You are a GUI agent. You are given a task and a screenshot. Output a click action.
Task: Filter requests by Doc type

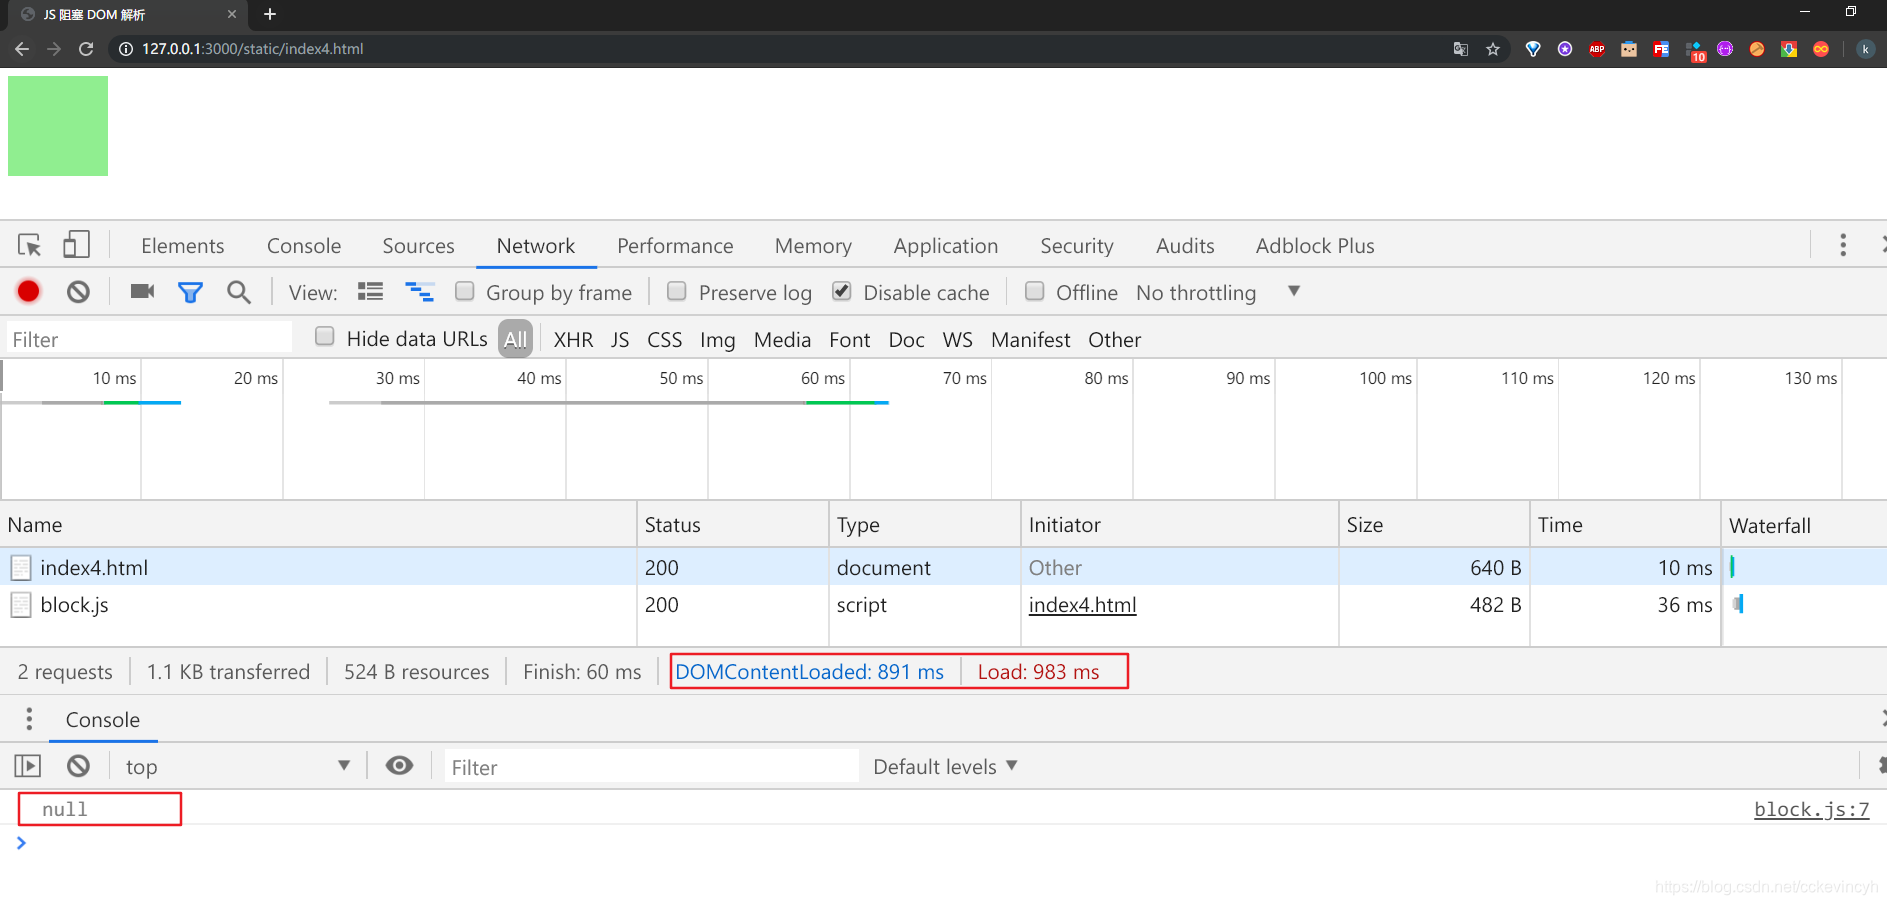[906, 339]
